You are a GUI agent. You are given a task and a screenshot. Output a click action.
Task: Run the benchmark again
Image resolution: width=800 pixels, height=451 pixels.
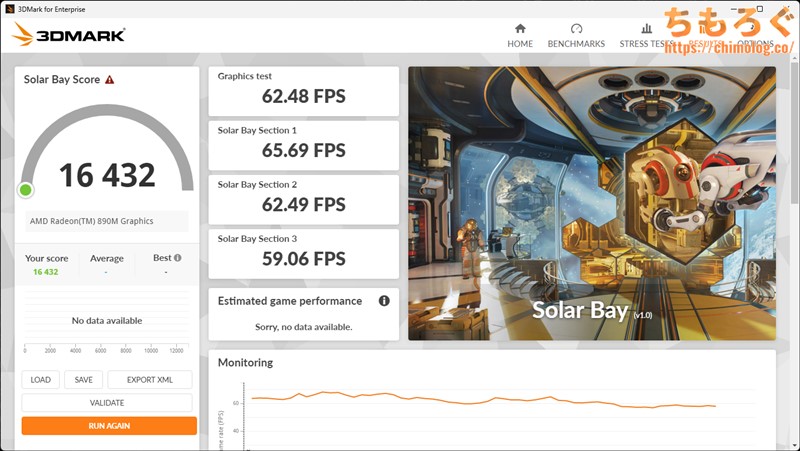[x=109, y=426]
